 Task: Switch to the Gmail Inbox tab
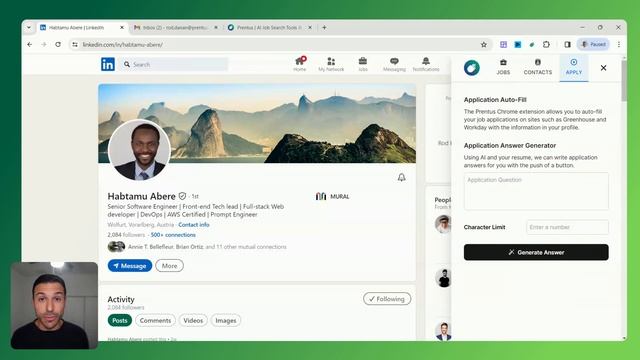click(x=176, y=27)
